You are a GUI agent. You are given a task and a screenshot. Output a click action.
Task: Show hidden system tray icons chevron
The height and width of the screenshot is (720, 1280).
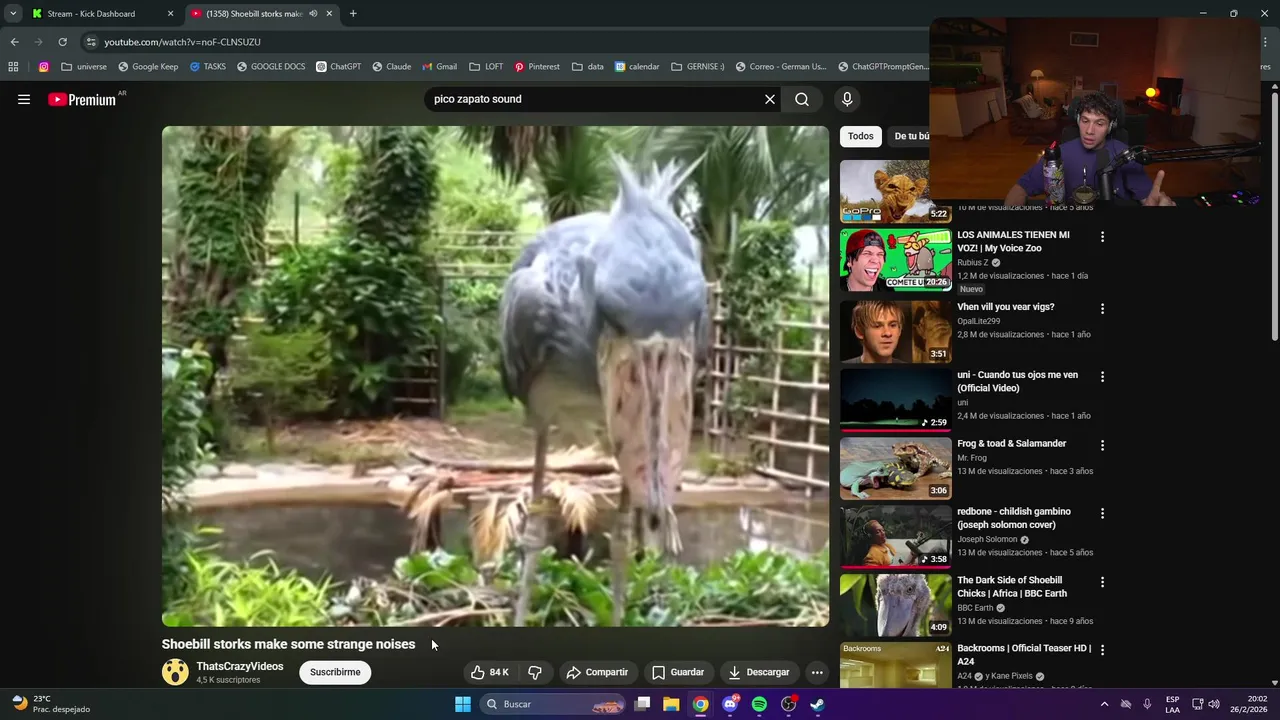pyautogui.click(x=1104, y=704)
